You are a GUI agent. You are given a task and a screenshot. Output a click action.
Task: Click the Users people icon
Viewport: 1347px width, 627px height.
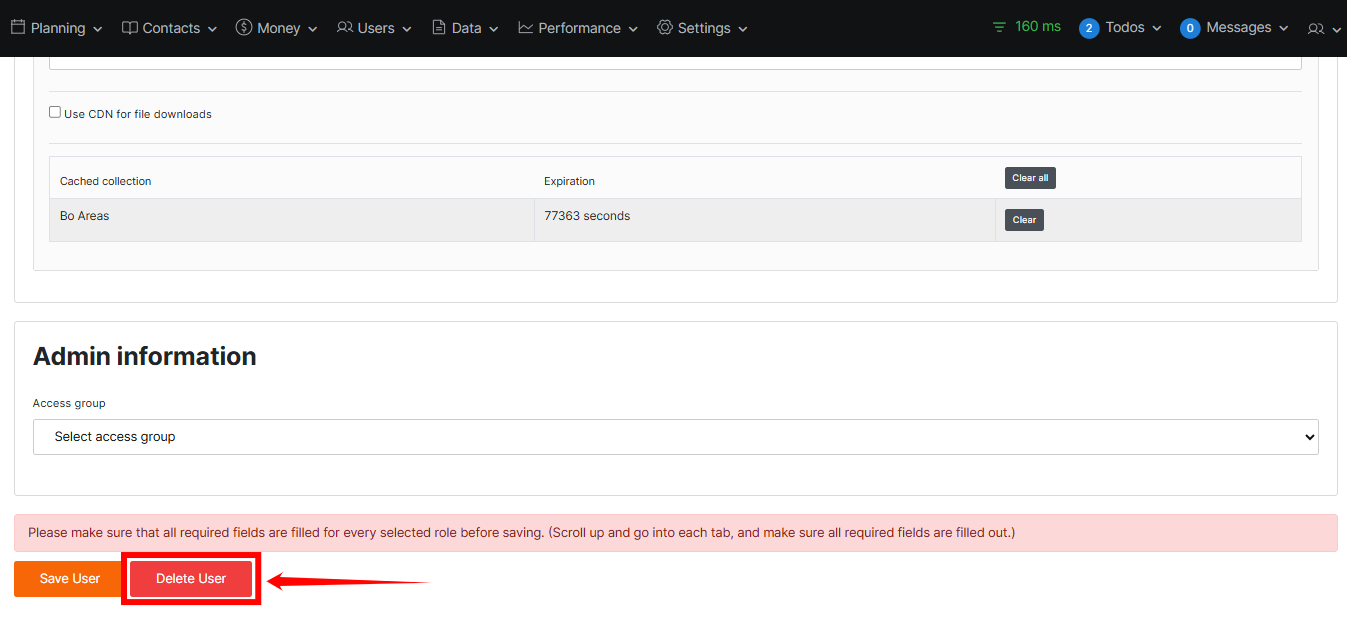[x=345, y=28]
